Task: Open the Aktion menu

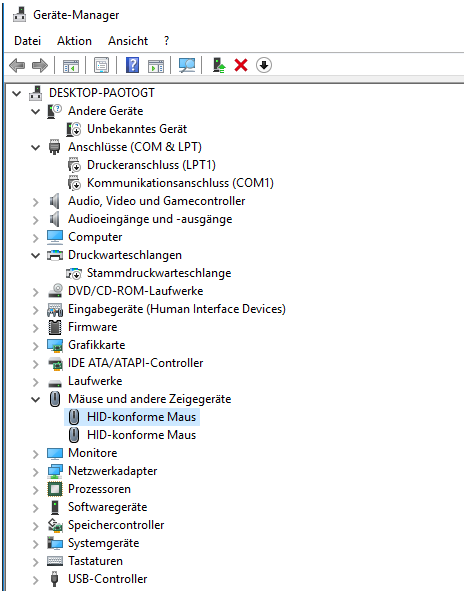Action: click(x=74, y=41)
